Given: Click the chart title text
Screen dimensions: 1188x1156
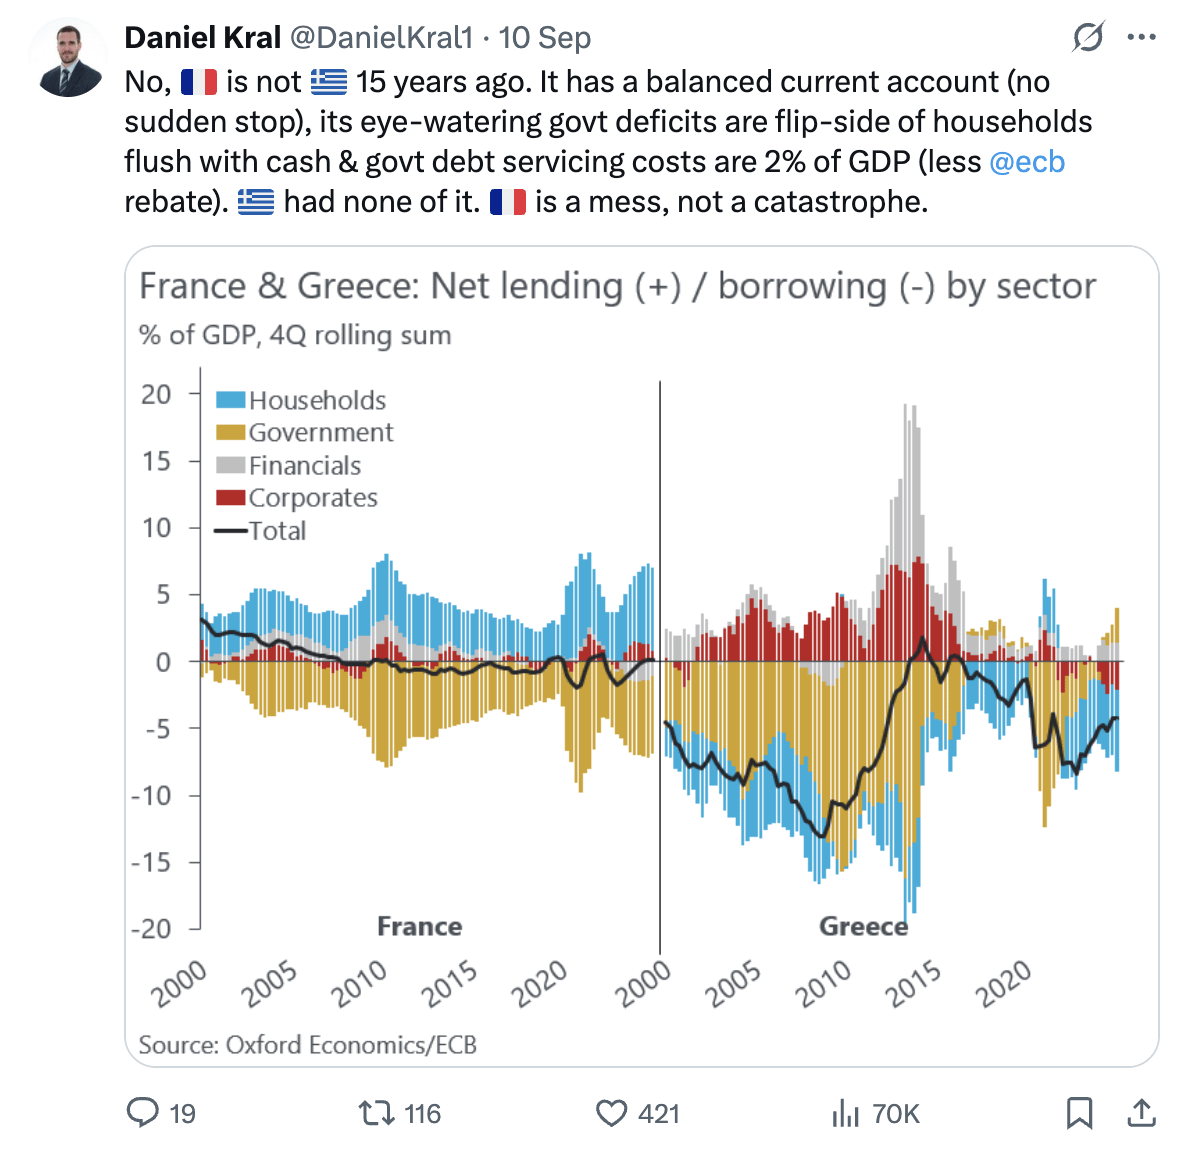Looking at the screenshot, I should pyautogui.click(x=617, y=286).
